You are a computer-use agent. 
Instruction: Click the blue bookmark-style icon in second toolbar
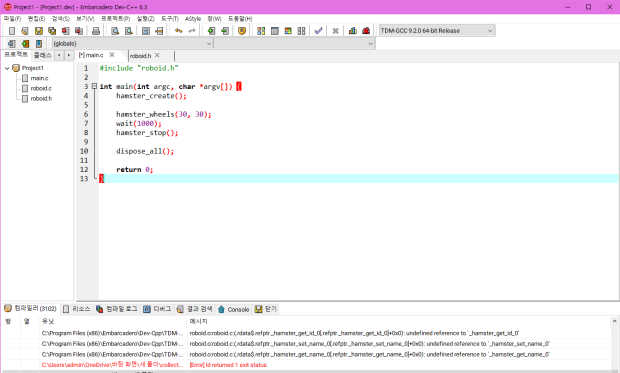click(x=39, y=44)
